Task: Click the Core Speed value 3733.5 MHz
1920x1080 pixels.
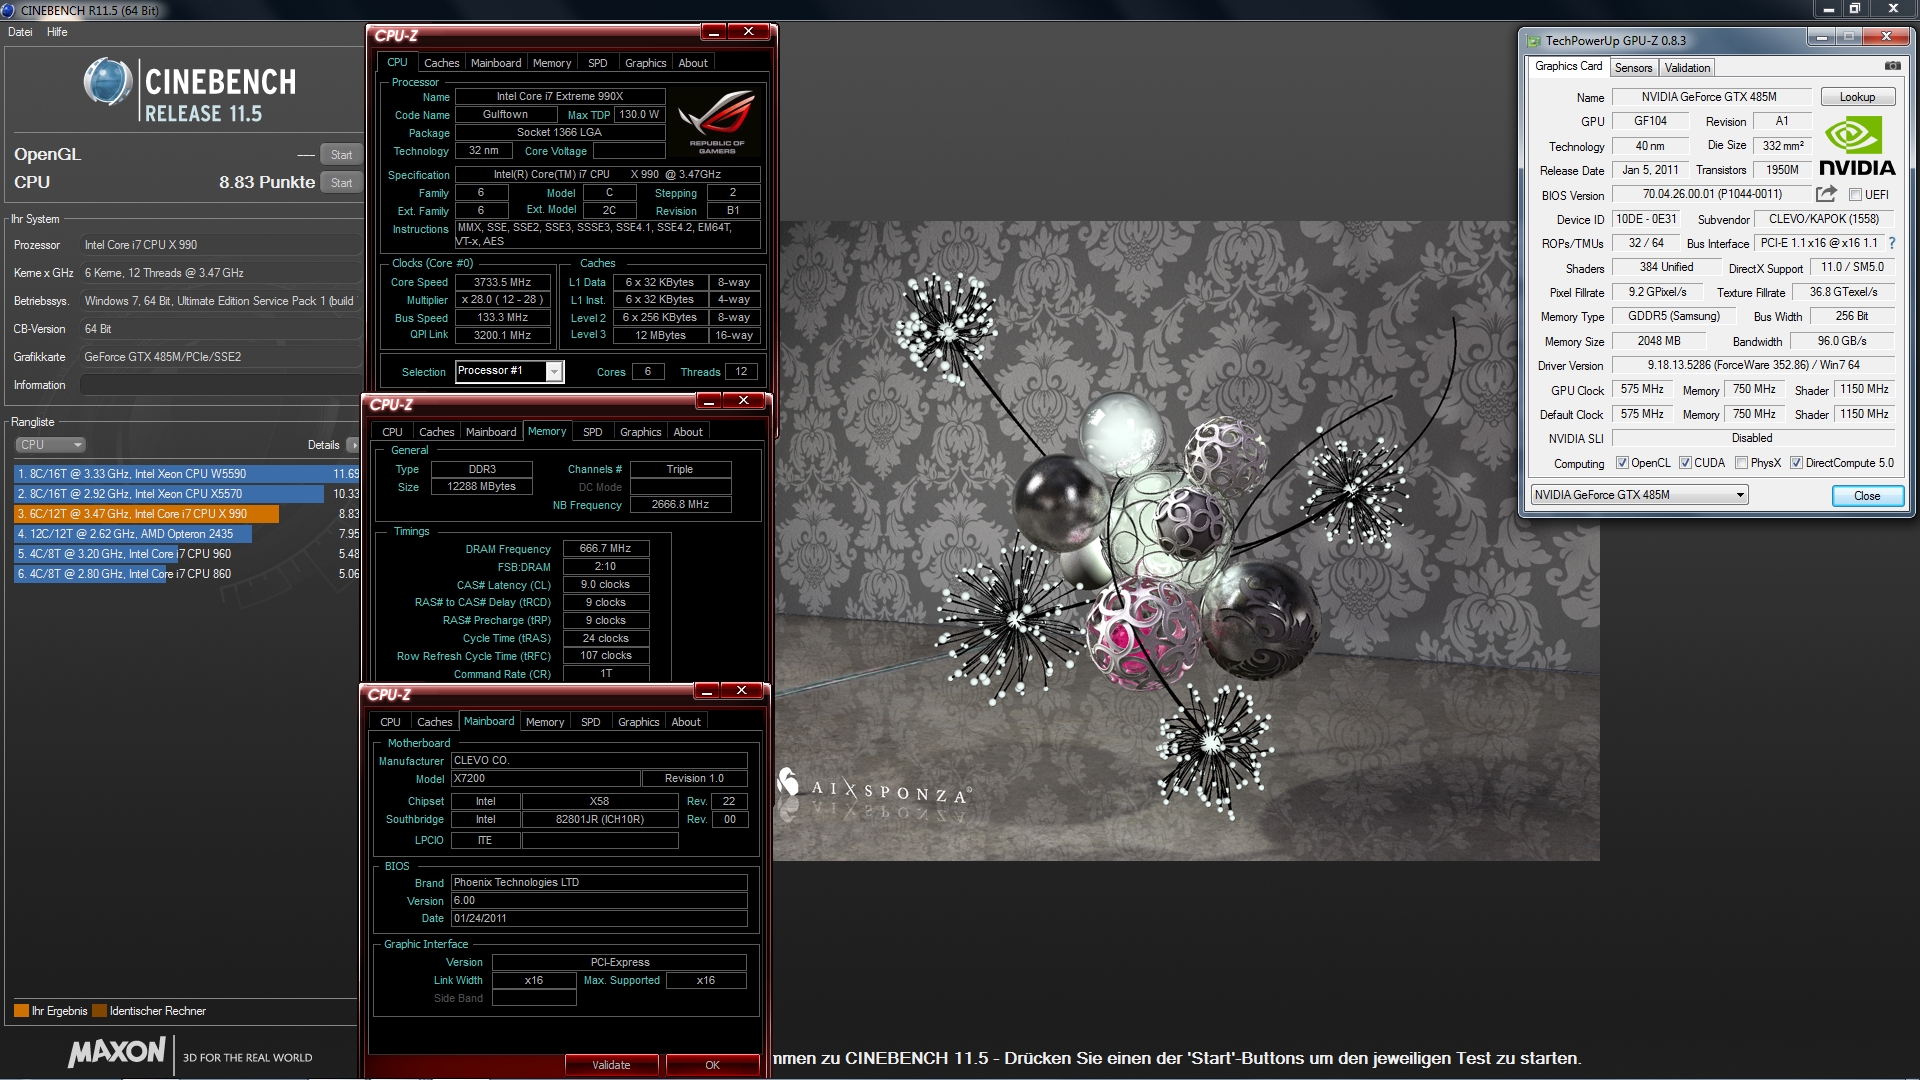Action: point(502,282)
